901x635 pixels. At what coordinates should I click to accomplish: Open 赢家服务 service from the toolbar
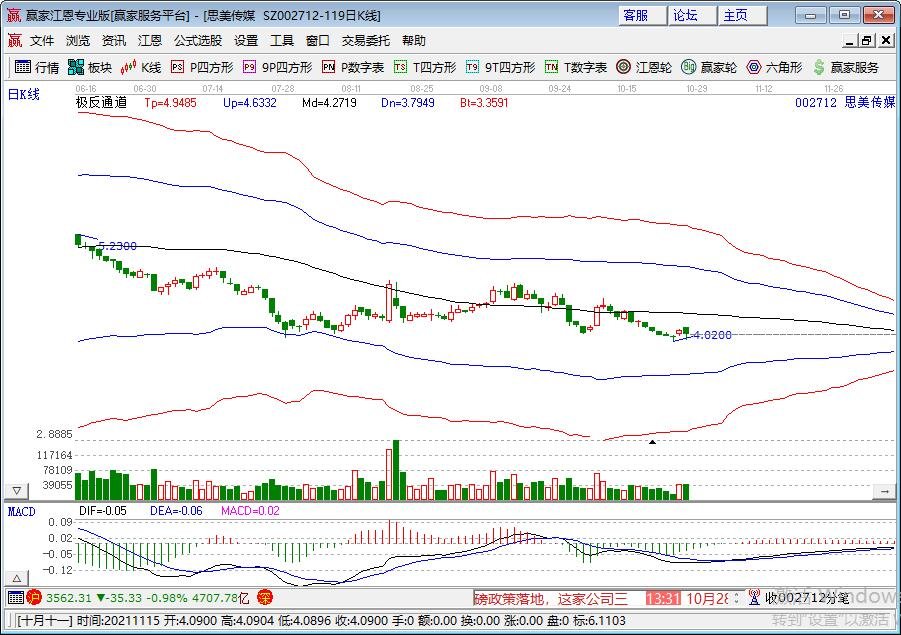coord(846,67)
